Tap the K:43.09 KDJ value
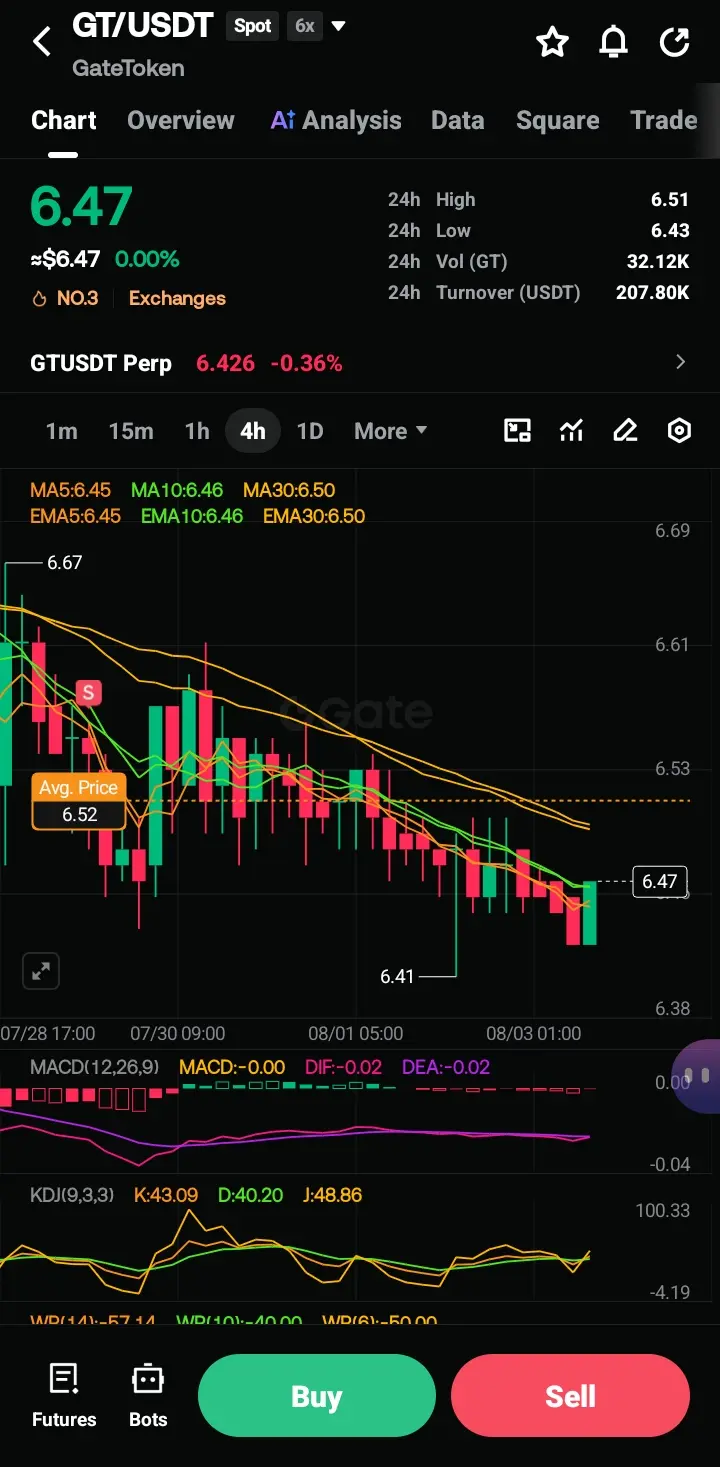This screenshot has width=720, height=1467. [166, 1195]
